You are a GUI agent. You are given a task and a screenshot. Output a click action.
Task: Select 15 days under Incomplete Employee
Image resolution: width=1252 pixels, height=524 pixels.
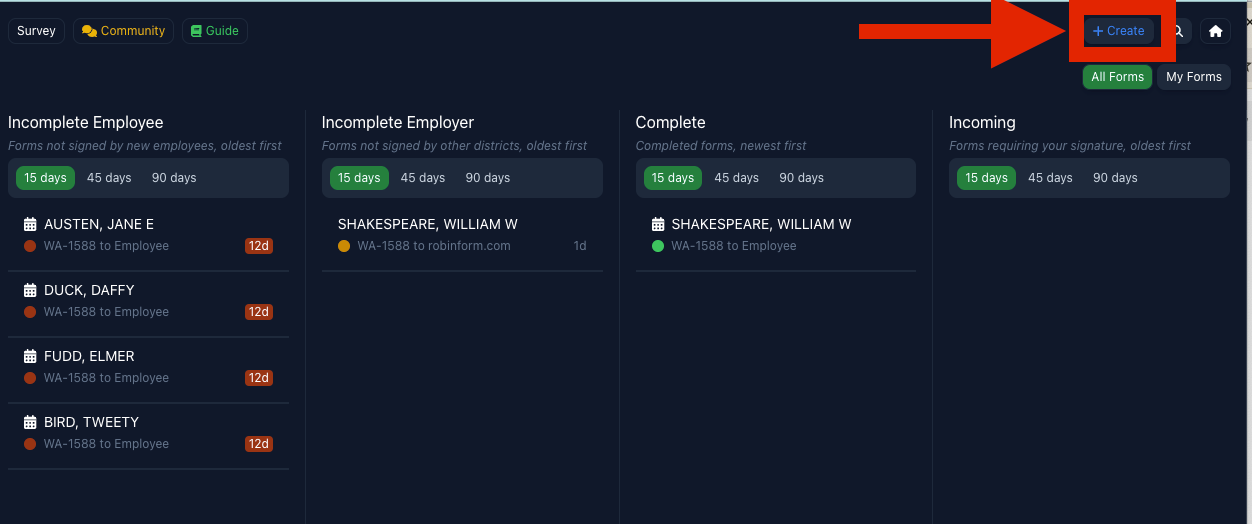(x=45, y=178)
